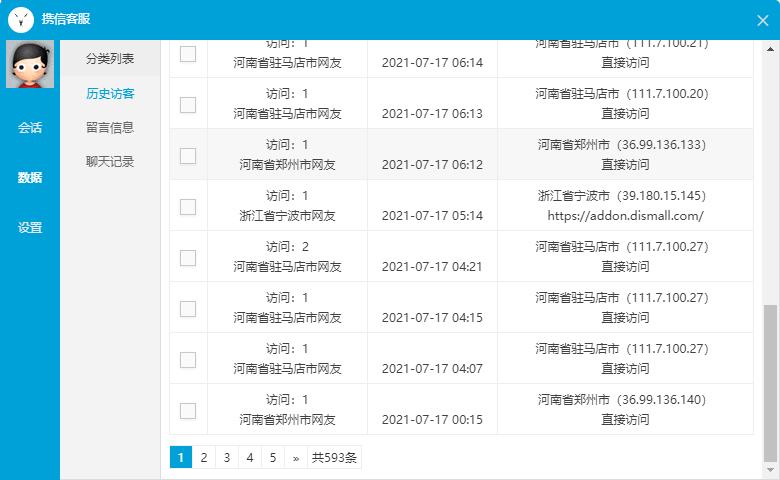Check the box for visit at 00:15

click(x=188, y=411)
